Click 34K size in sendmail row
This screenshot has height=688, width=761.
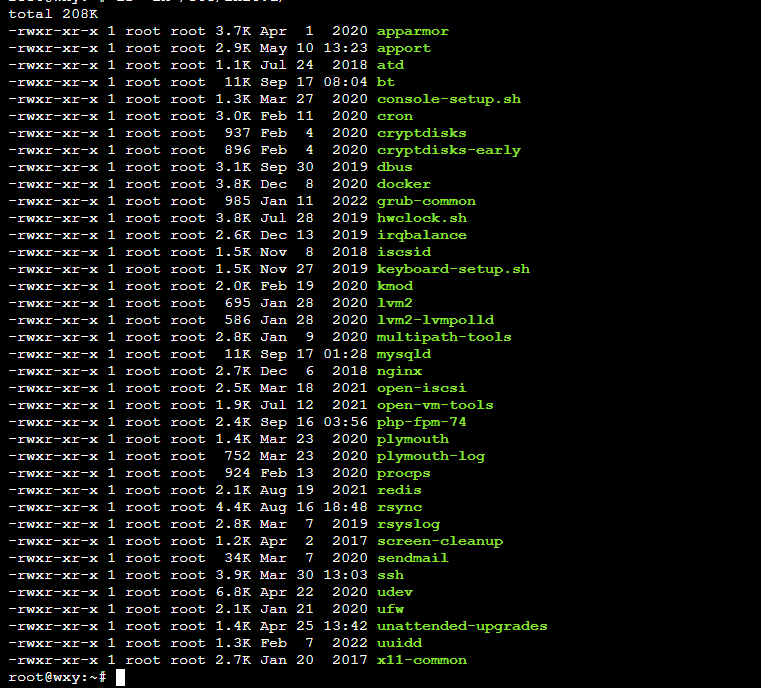tap(237, 558)
